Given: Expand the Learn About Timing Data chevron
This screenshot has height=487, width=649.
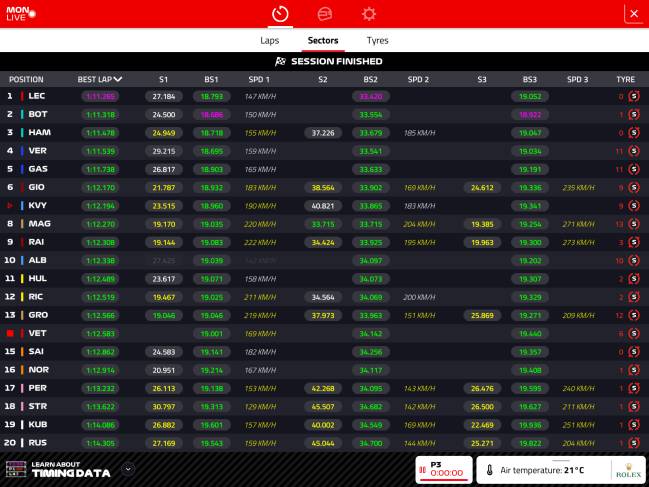Looking at the screenshot, I should tap(128, 469).
